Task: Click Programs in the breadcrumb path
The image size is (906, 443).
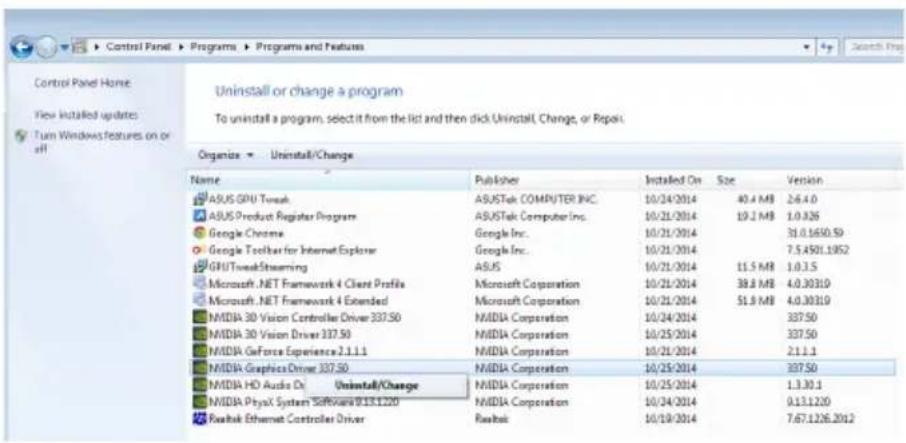Action: pyautogui.click(x=213, y=47)
